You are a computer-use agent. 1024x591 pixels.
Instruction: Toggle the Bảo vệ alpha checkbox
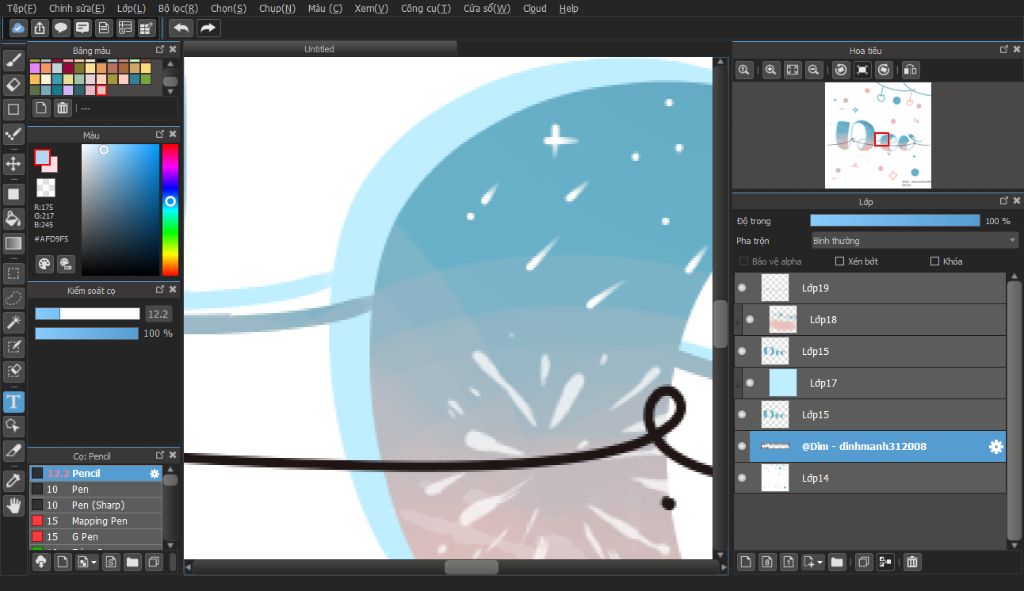pos(743,261)
